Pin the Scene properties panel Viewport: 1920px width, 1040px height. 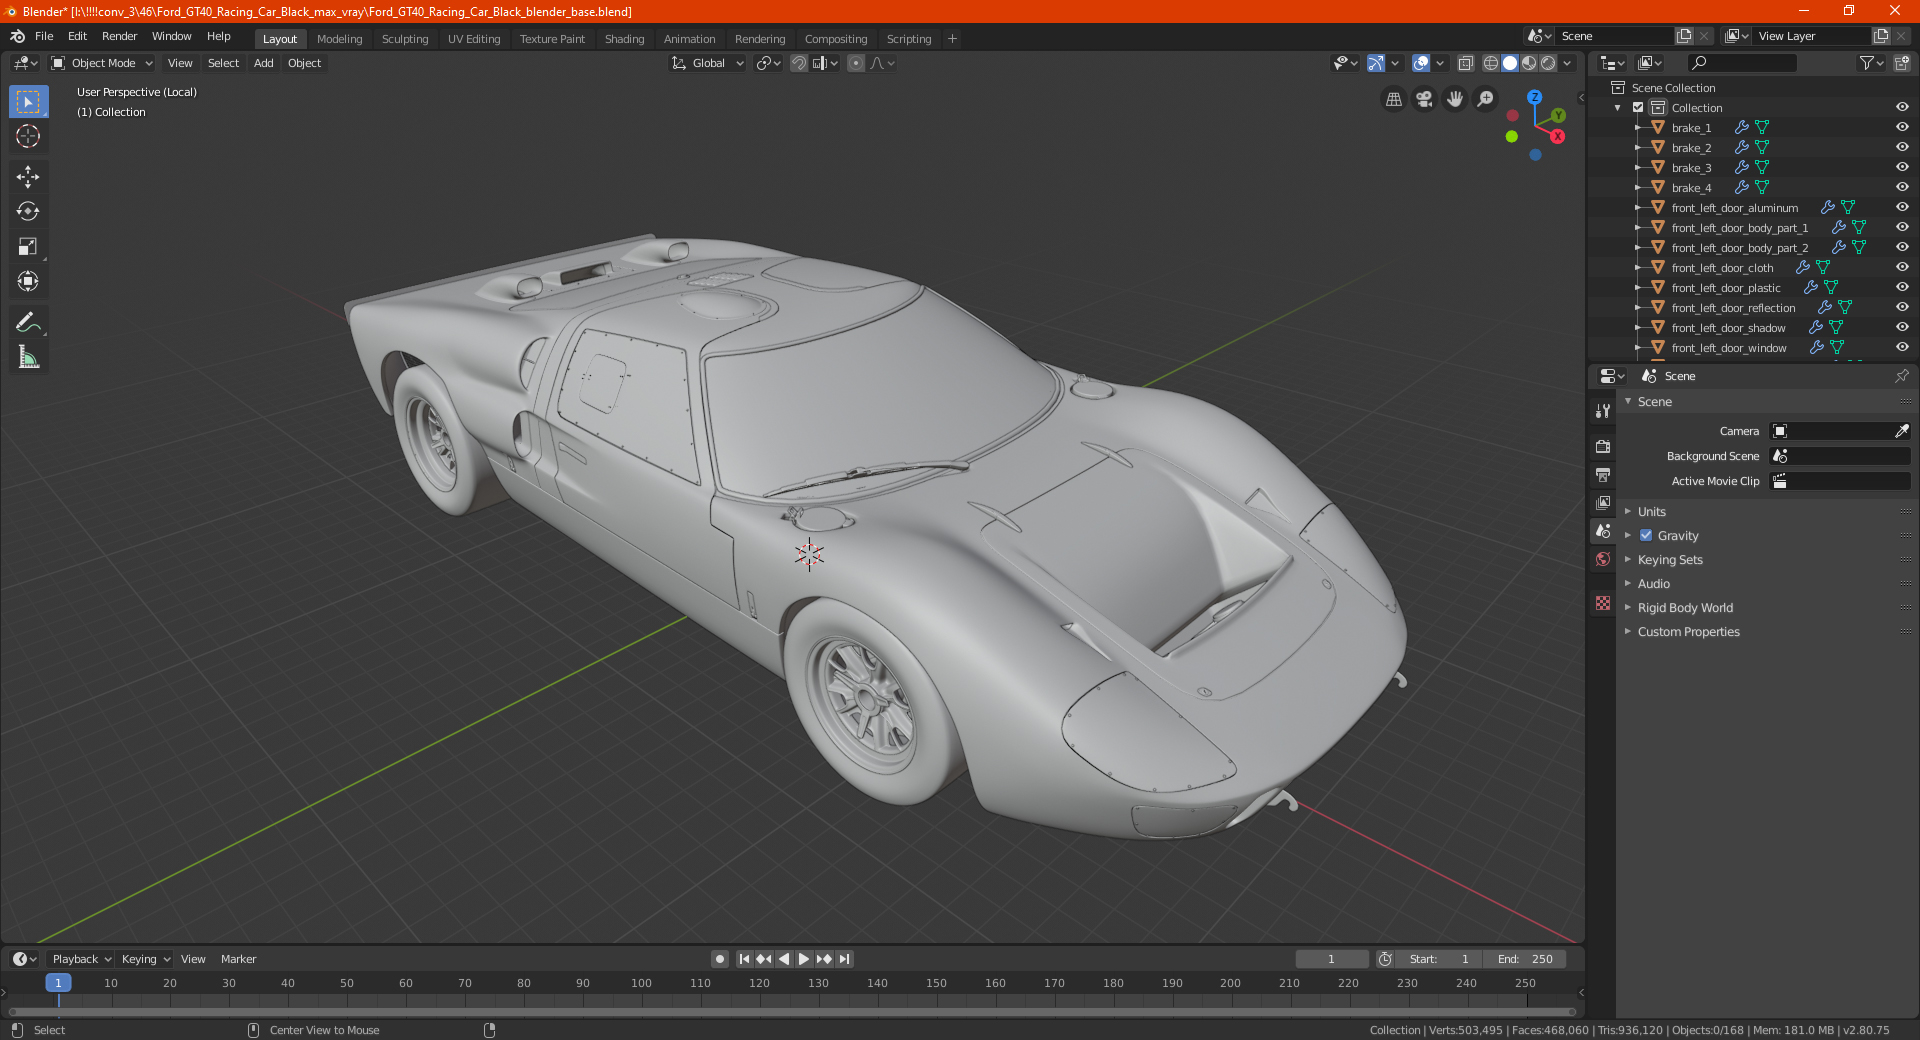point(1901,376)
